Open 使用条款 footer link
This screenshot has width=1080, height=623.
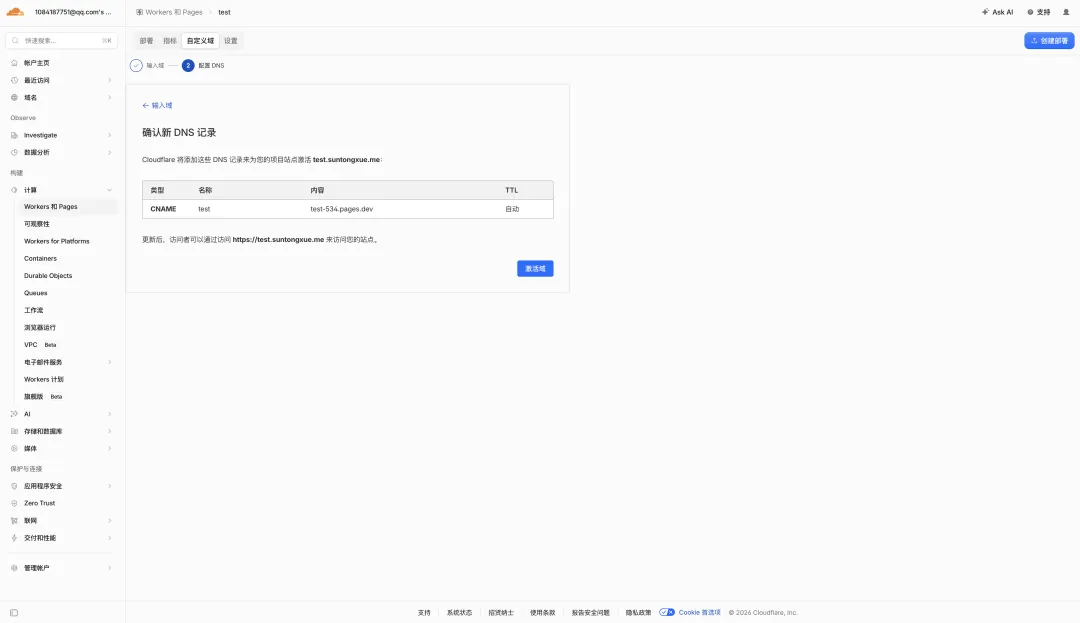[x=542, y=613]
